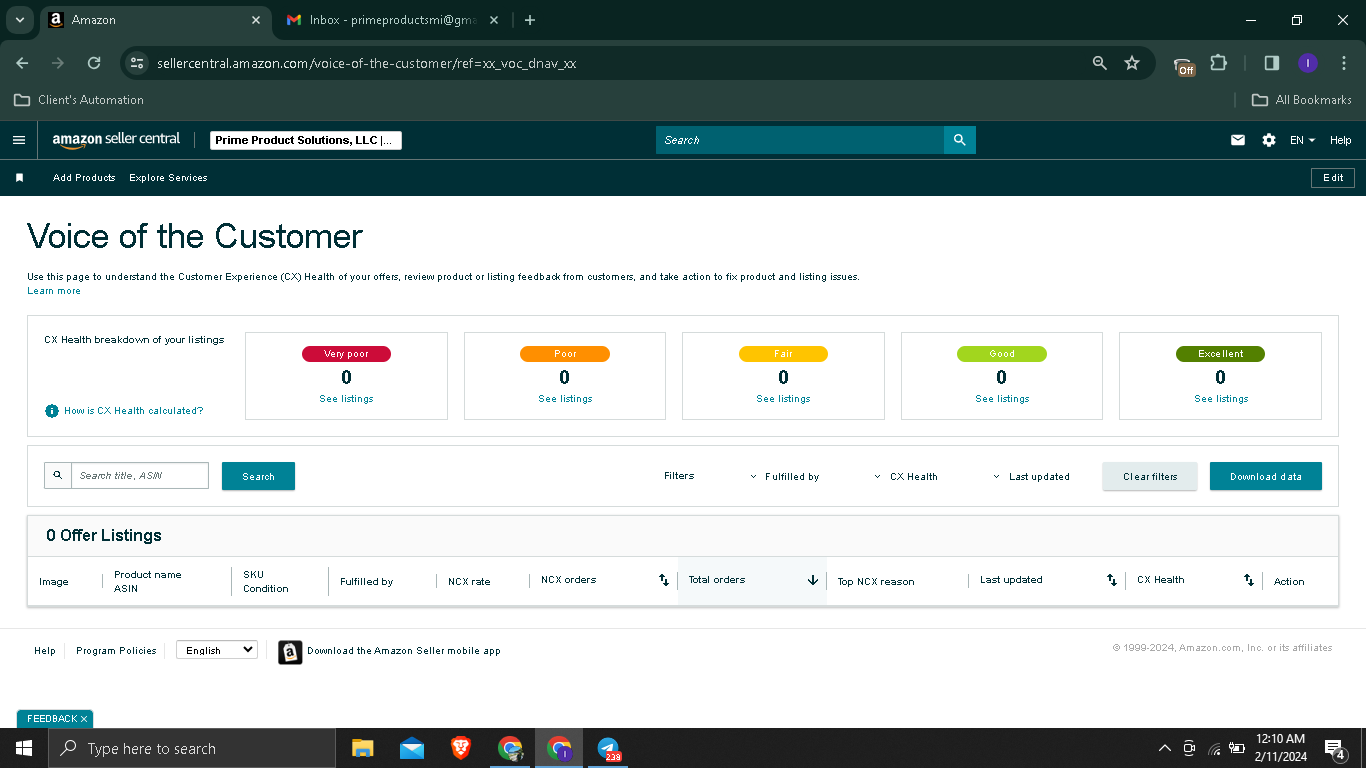This screenshot has width=1366, height=768.
Task: See listings under Good
Action: point(1002,399)
